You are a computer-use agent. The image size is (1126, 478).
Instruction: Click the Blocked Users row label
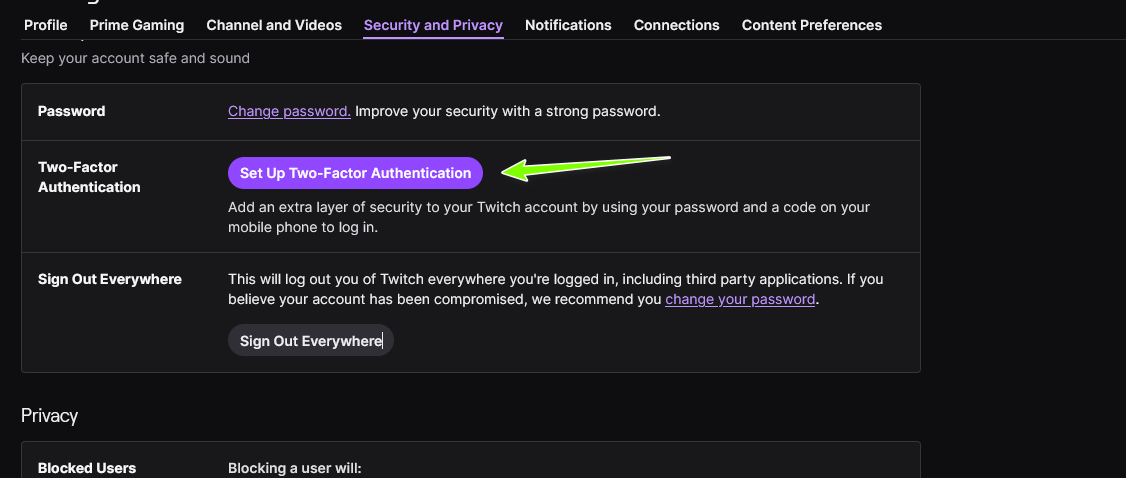click(x=87, y=468)
